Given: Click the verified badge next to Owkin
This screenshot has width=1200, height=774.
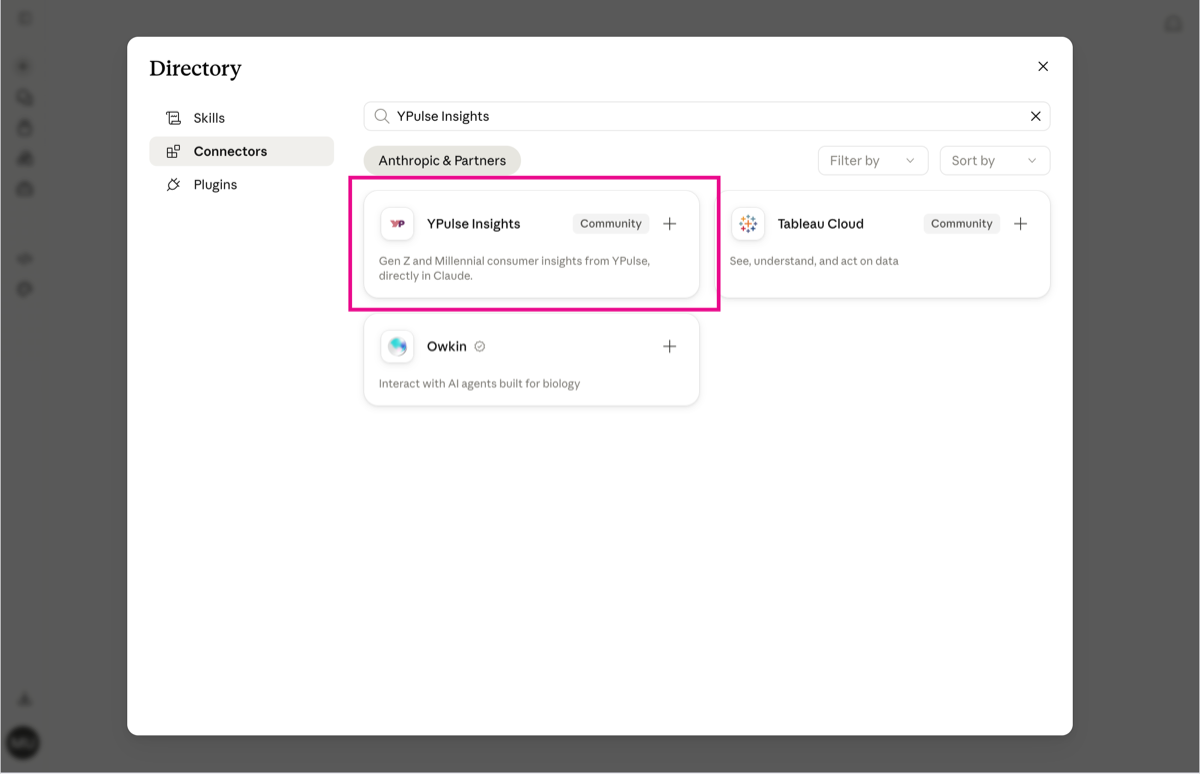Looking at the screenshot, I should [x=480, y=346].
